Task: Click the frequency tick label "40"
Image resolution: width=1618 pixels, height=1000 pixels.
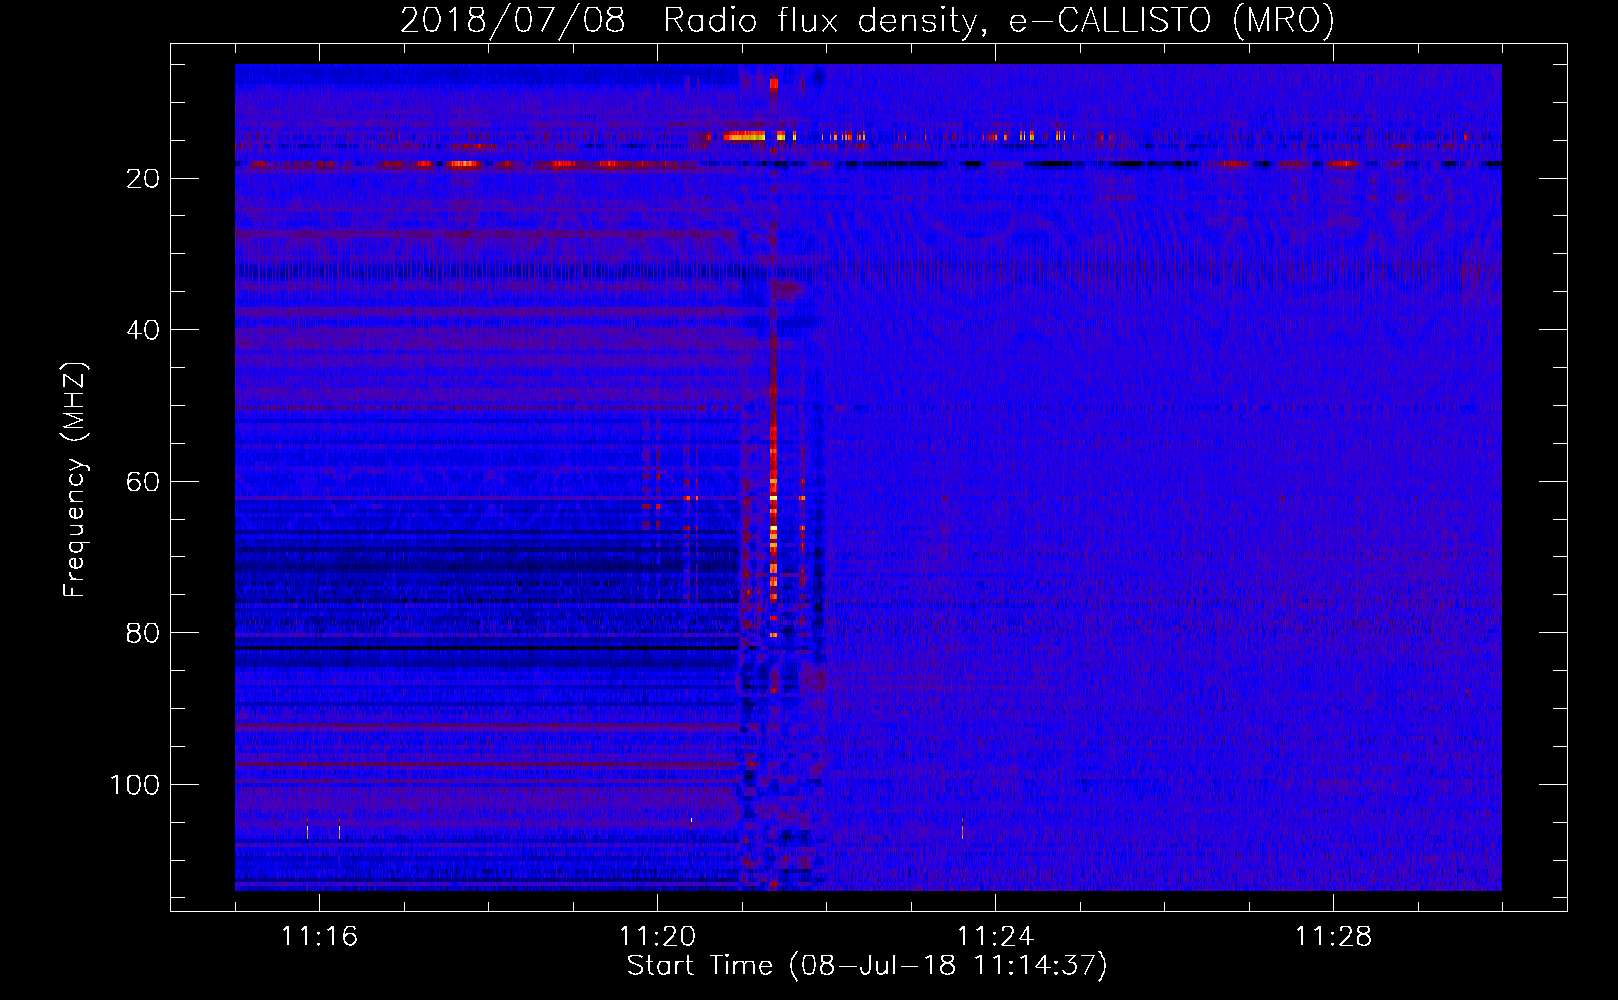Action: coord(144,330)
